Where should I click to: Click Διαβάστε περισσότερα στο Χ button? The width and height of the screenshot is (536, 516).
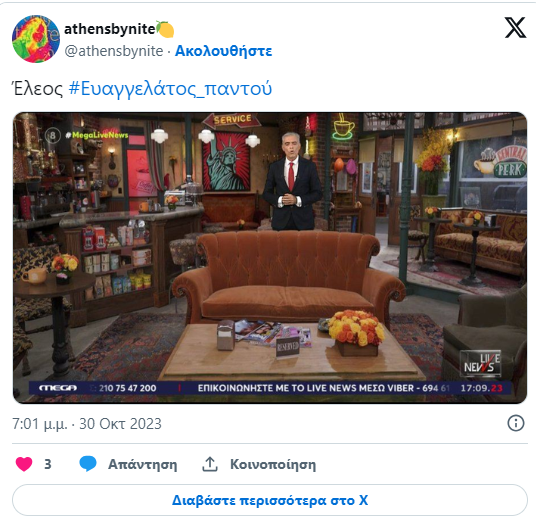tap(270, 500)
